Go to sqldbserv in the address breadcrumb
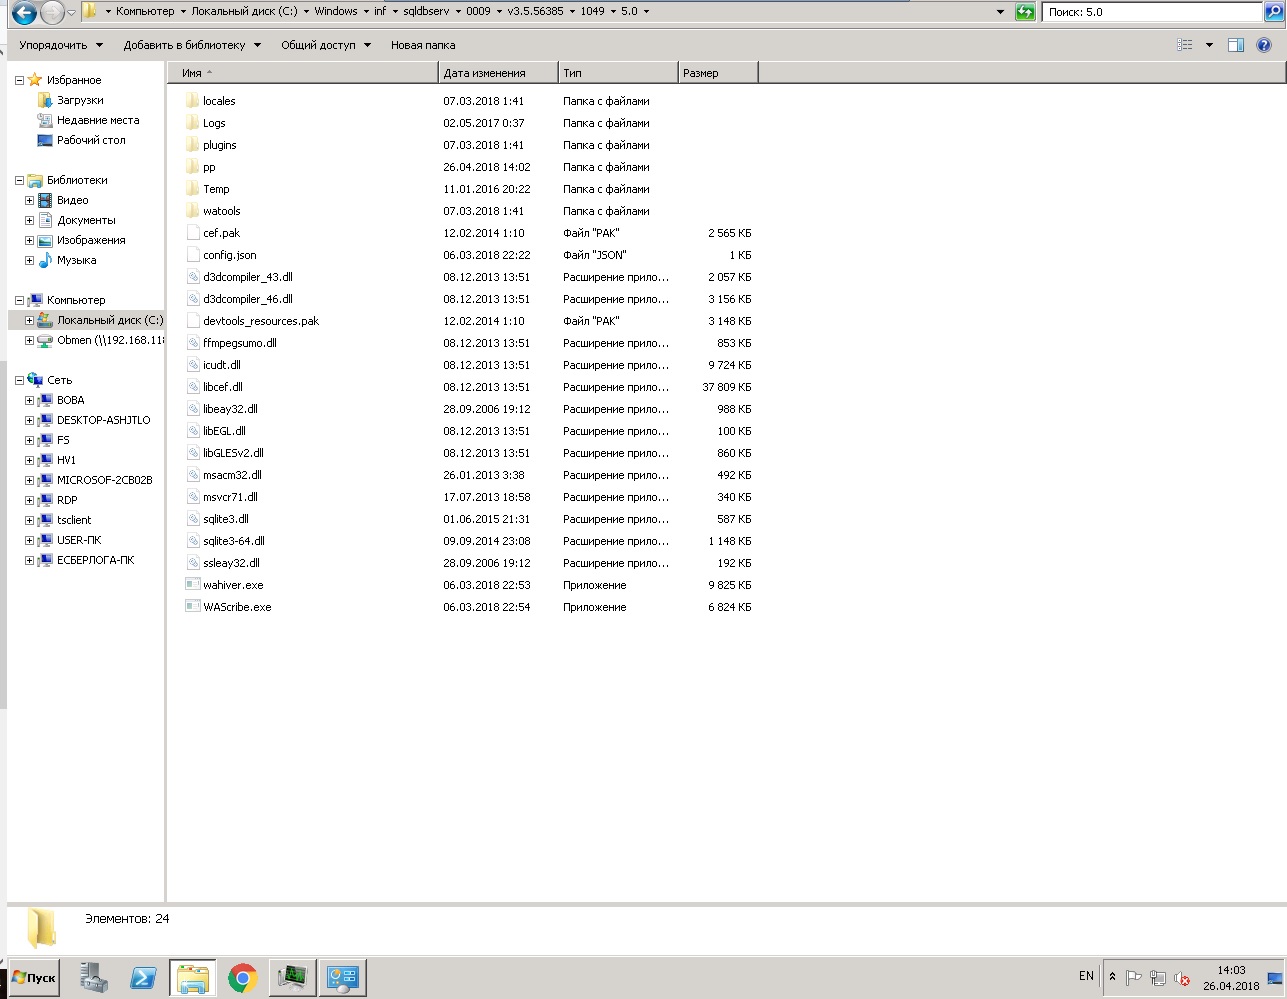Screen dimensions: 1287x999 click(x=425, y=12)
